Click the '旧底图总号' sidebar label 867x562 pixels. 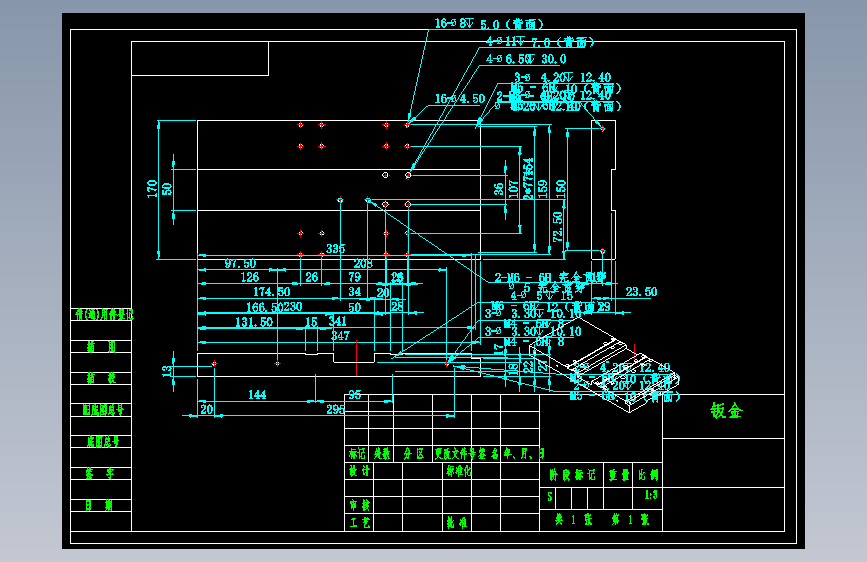point(103,410)
